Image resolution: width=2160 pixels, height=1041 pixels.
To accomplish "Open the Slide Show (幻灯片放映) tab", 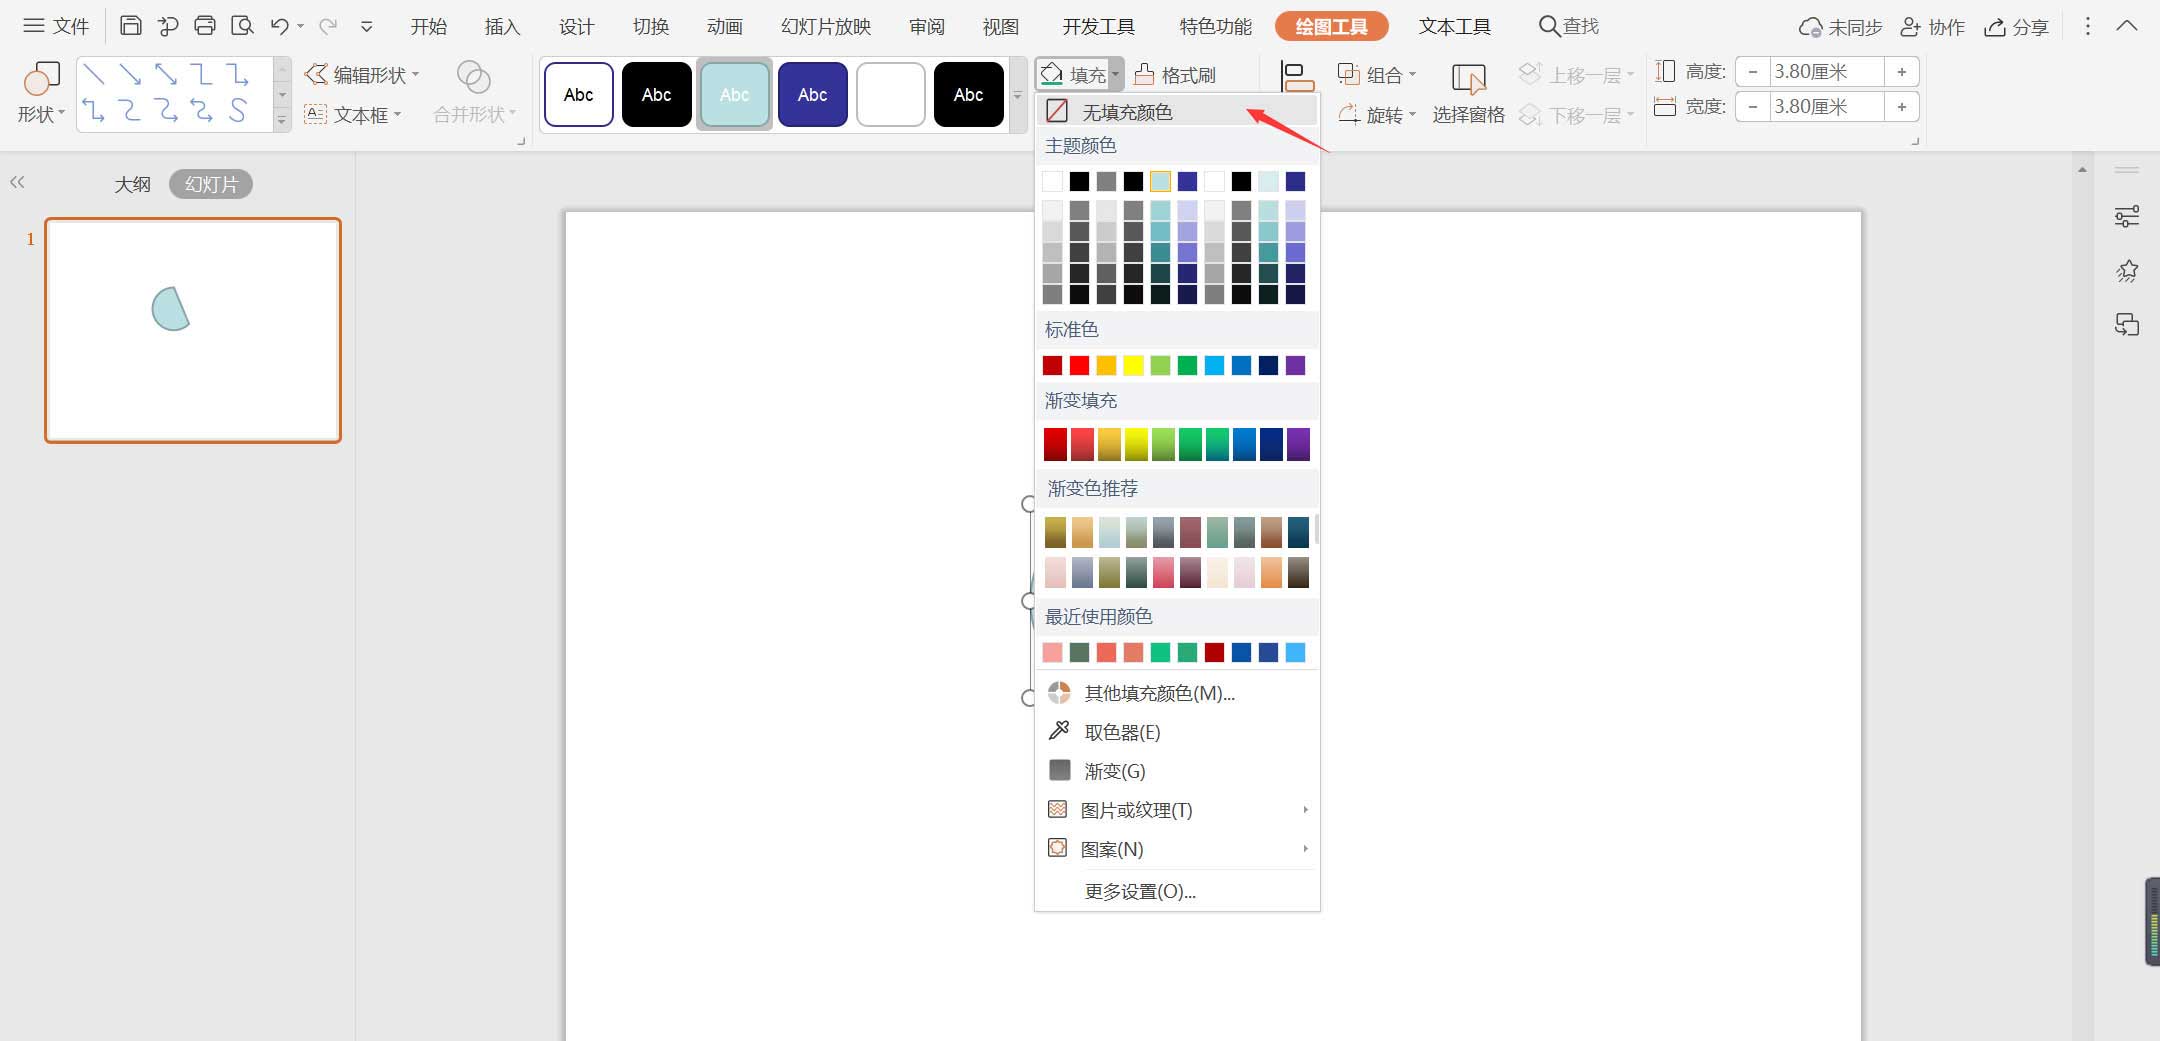I will [826, 27].
